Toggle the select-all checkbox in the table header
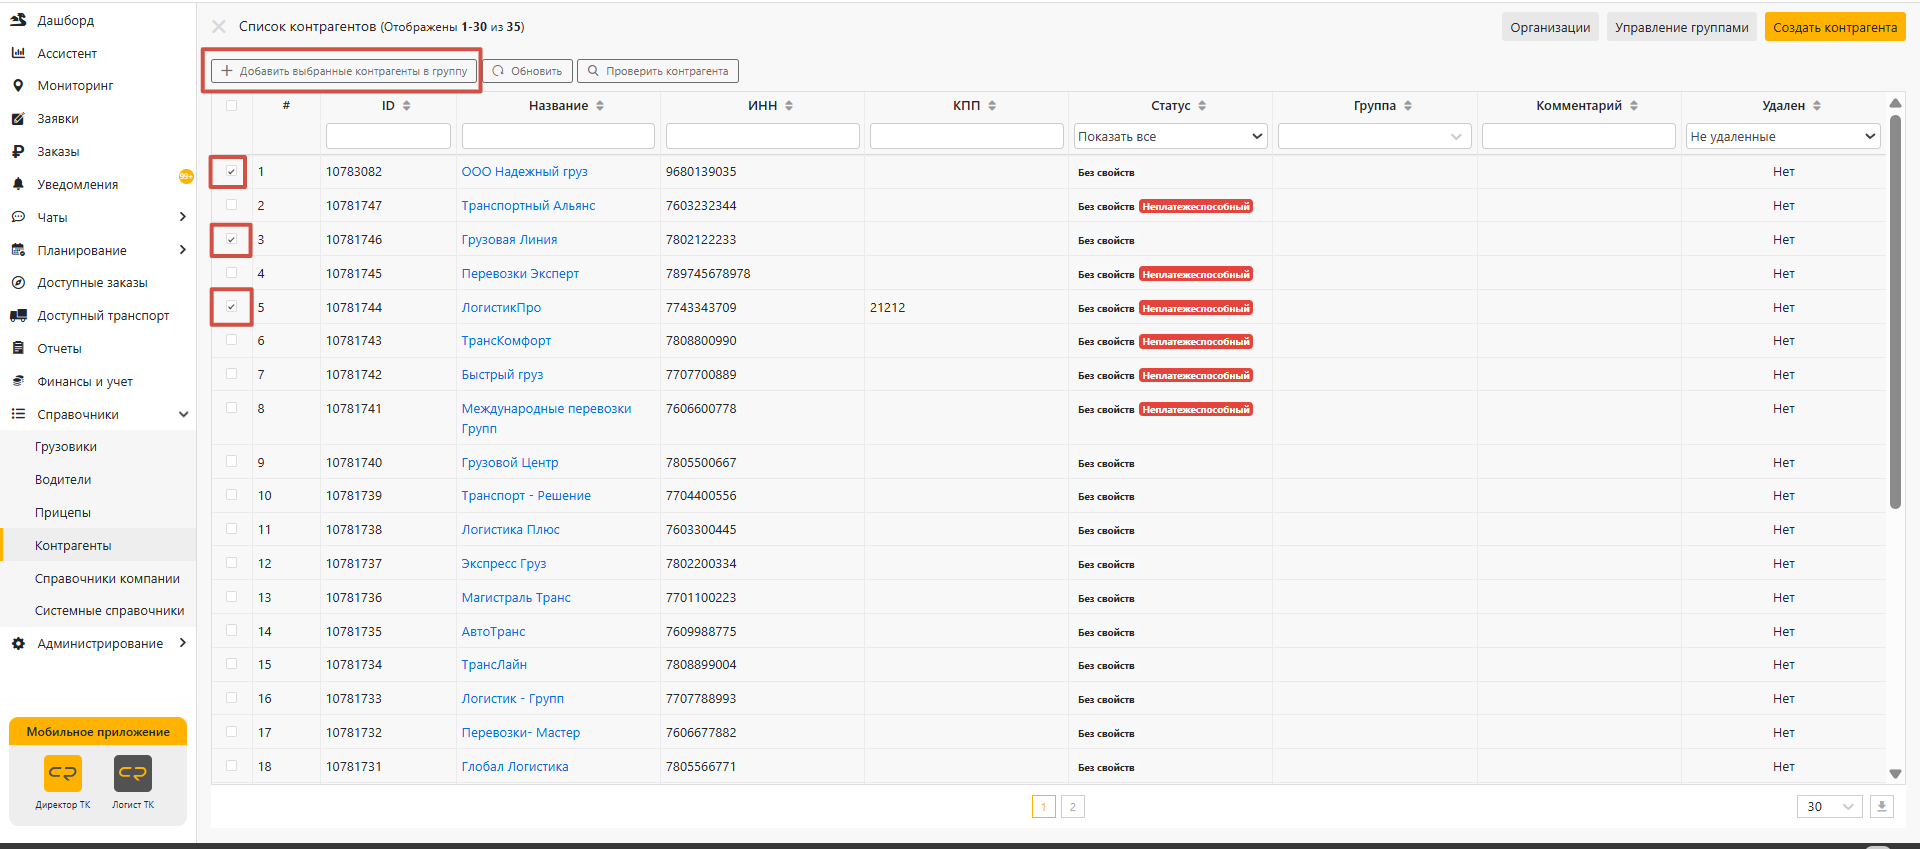 point(231,105)
